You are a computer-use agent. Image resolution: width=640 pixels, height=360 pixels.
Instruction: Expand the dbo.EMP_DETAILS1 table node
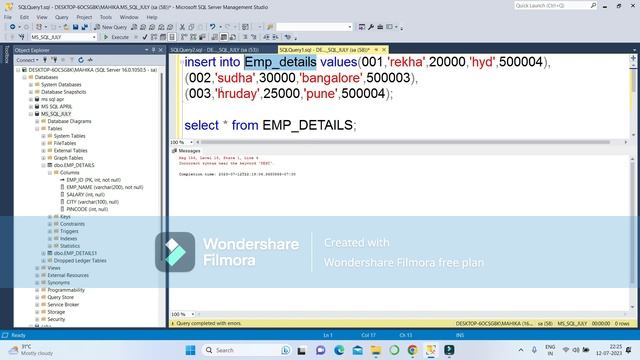[x=44, y=253]
